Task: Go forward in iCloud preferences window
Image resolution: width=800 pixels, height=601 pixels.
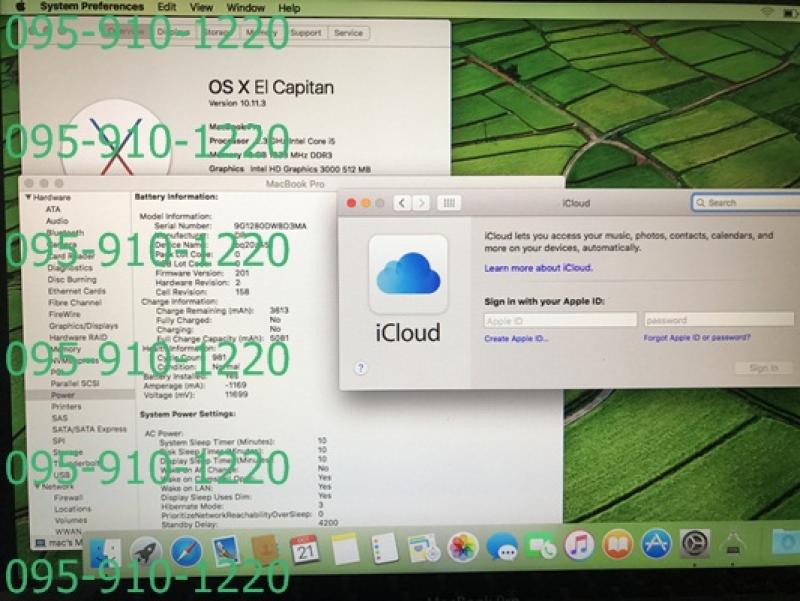Action: [x=421, y=203]
